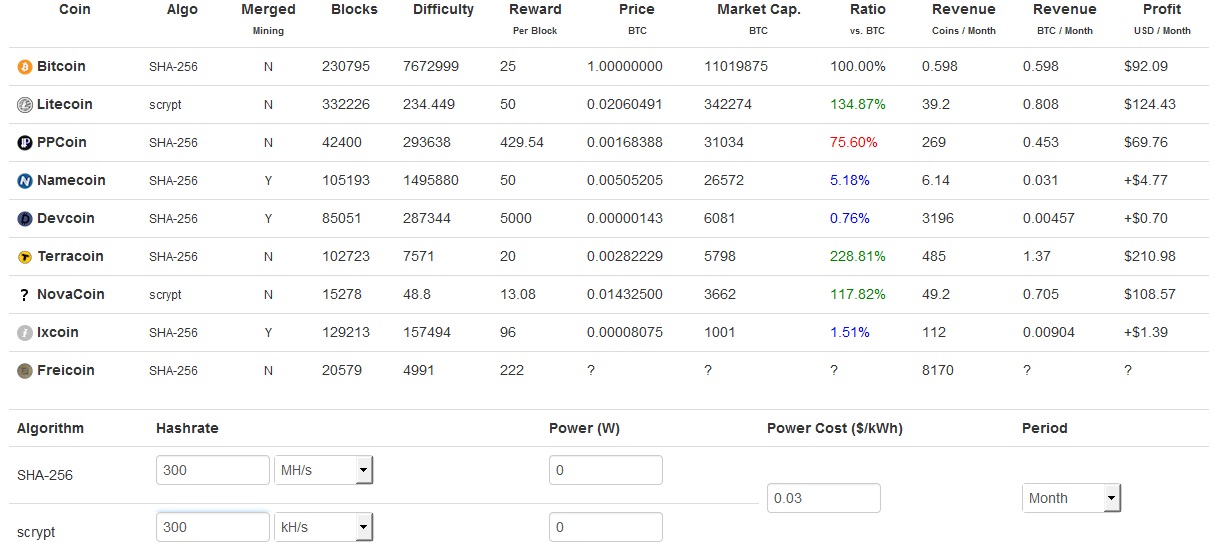Select Namecoin's 5.18% ratio value
Image resolution: width=1219 pixels, height=558 pixels.
click(x=850, y=180)
